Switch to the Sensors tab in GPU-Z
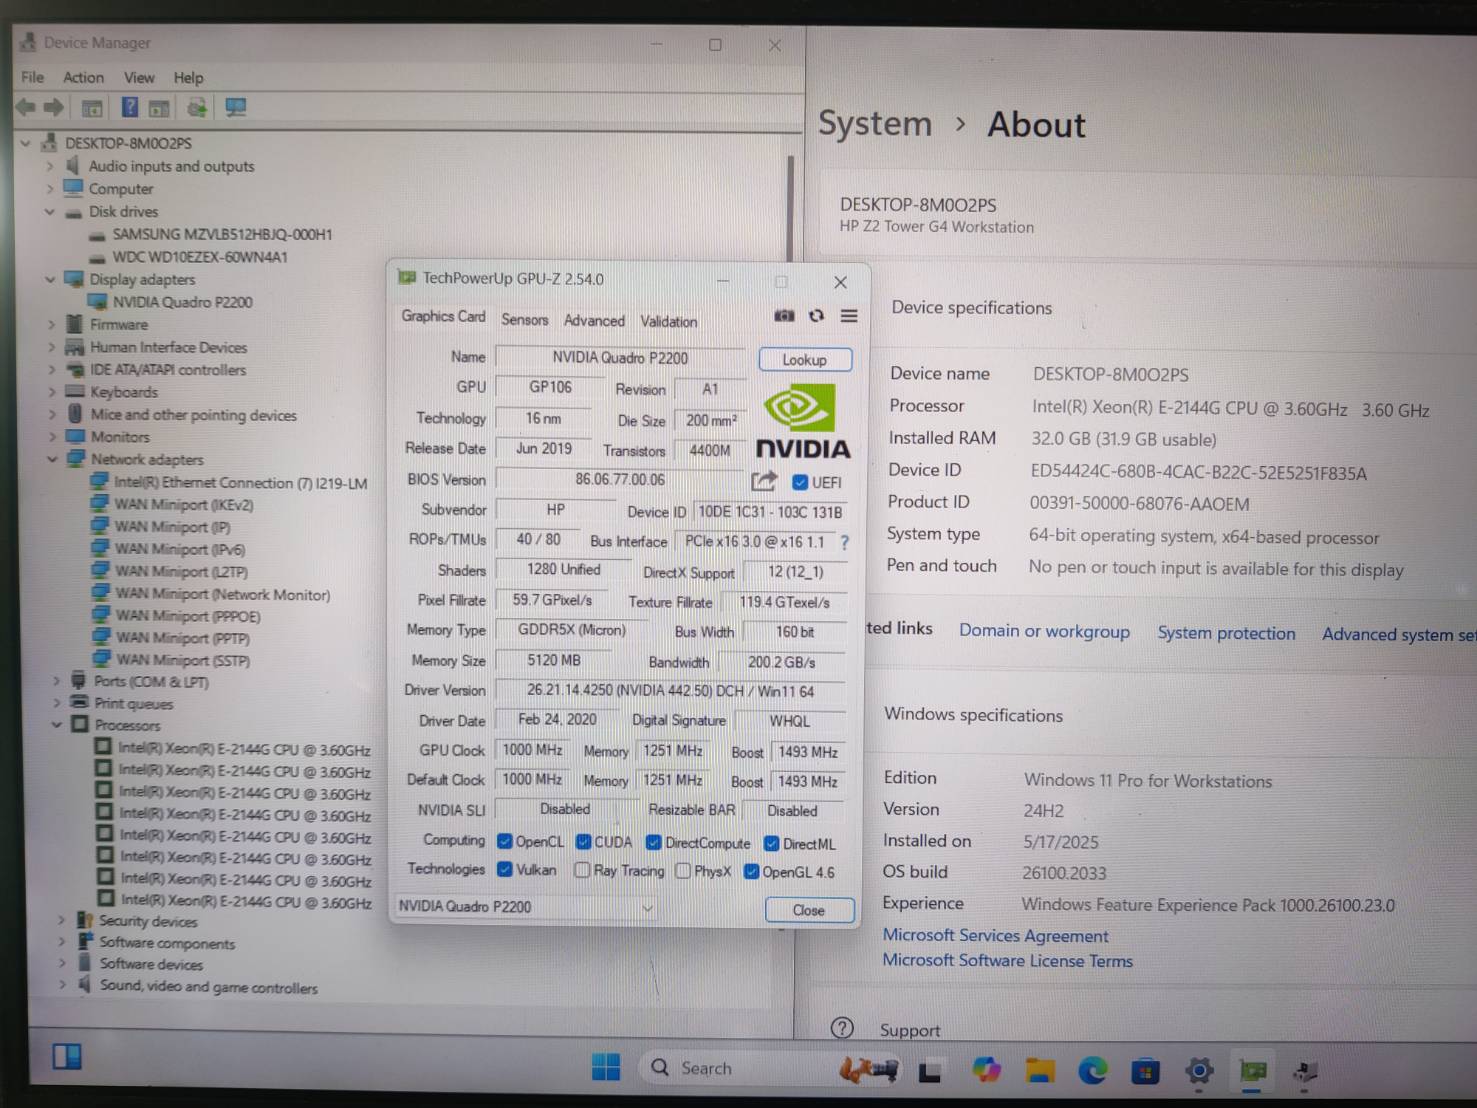The image size is (1477, 1108). point(525,319)
